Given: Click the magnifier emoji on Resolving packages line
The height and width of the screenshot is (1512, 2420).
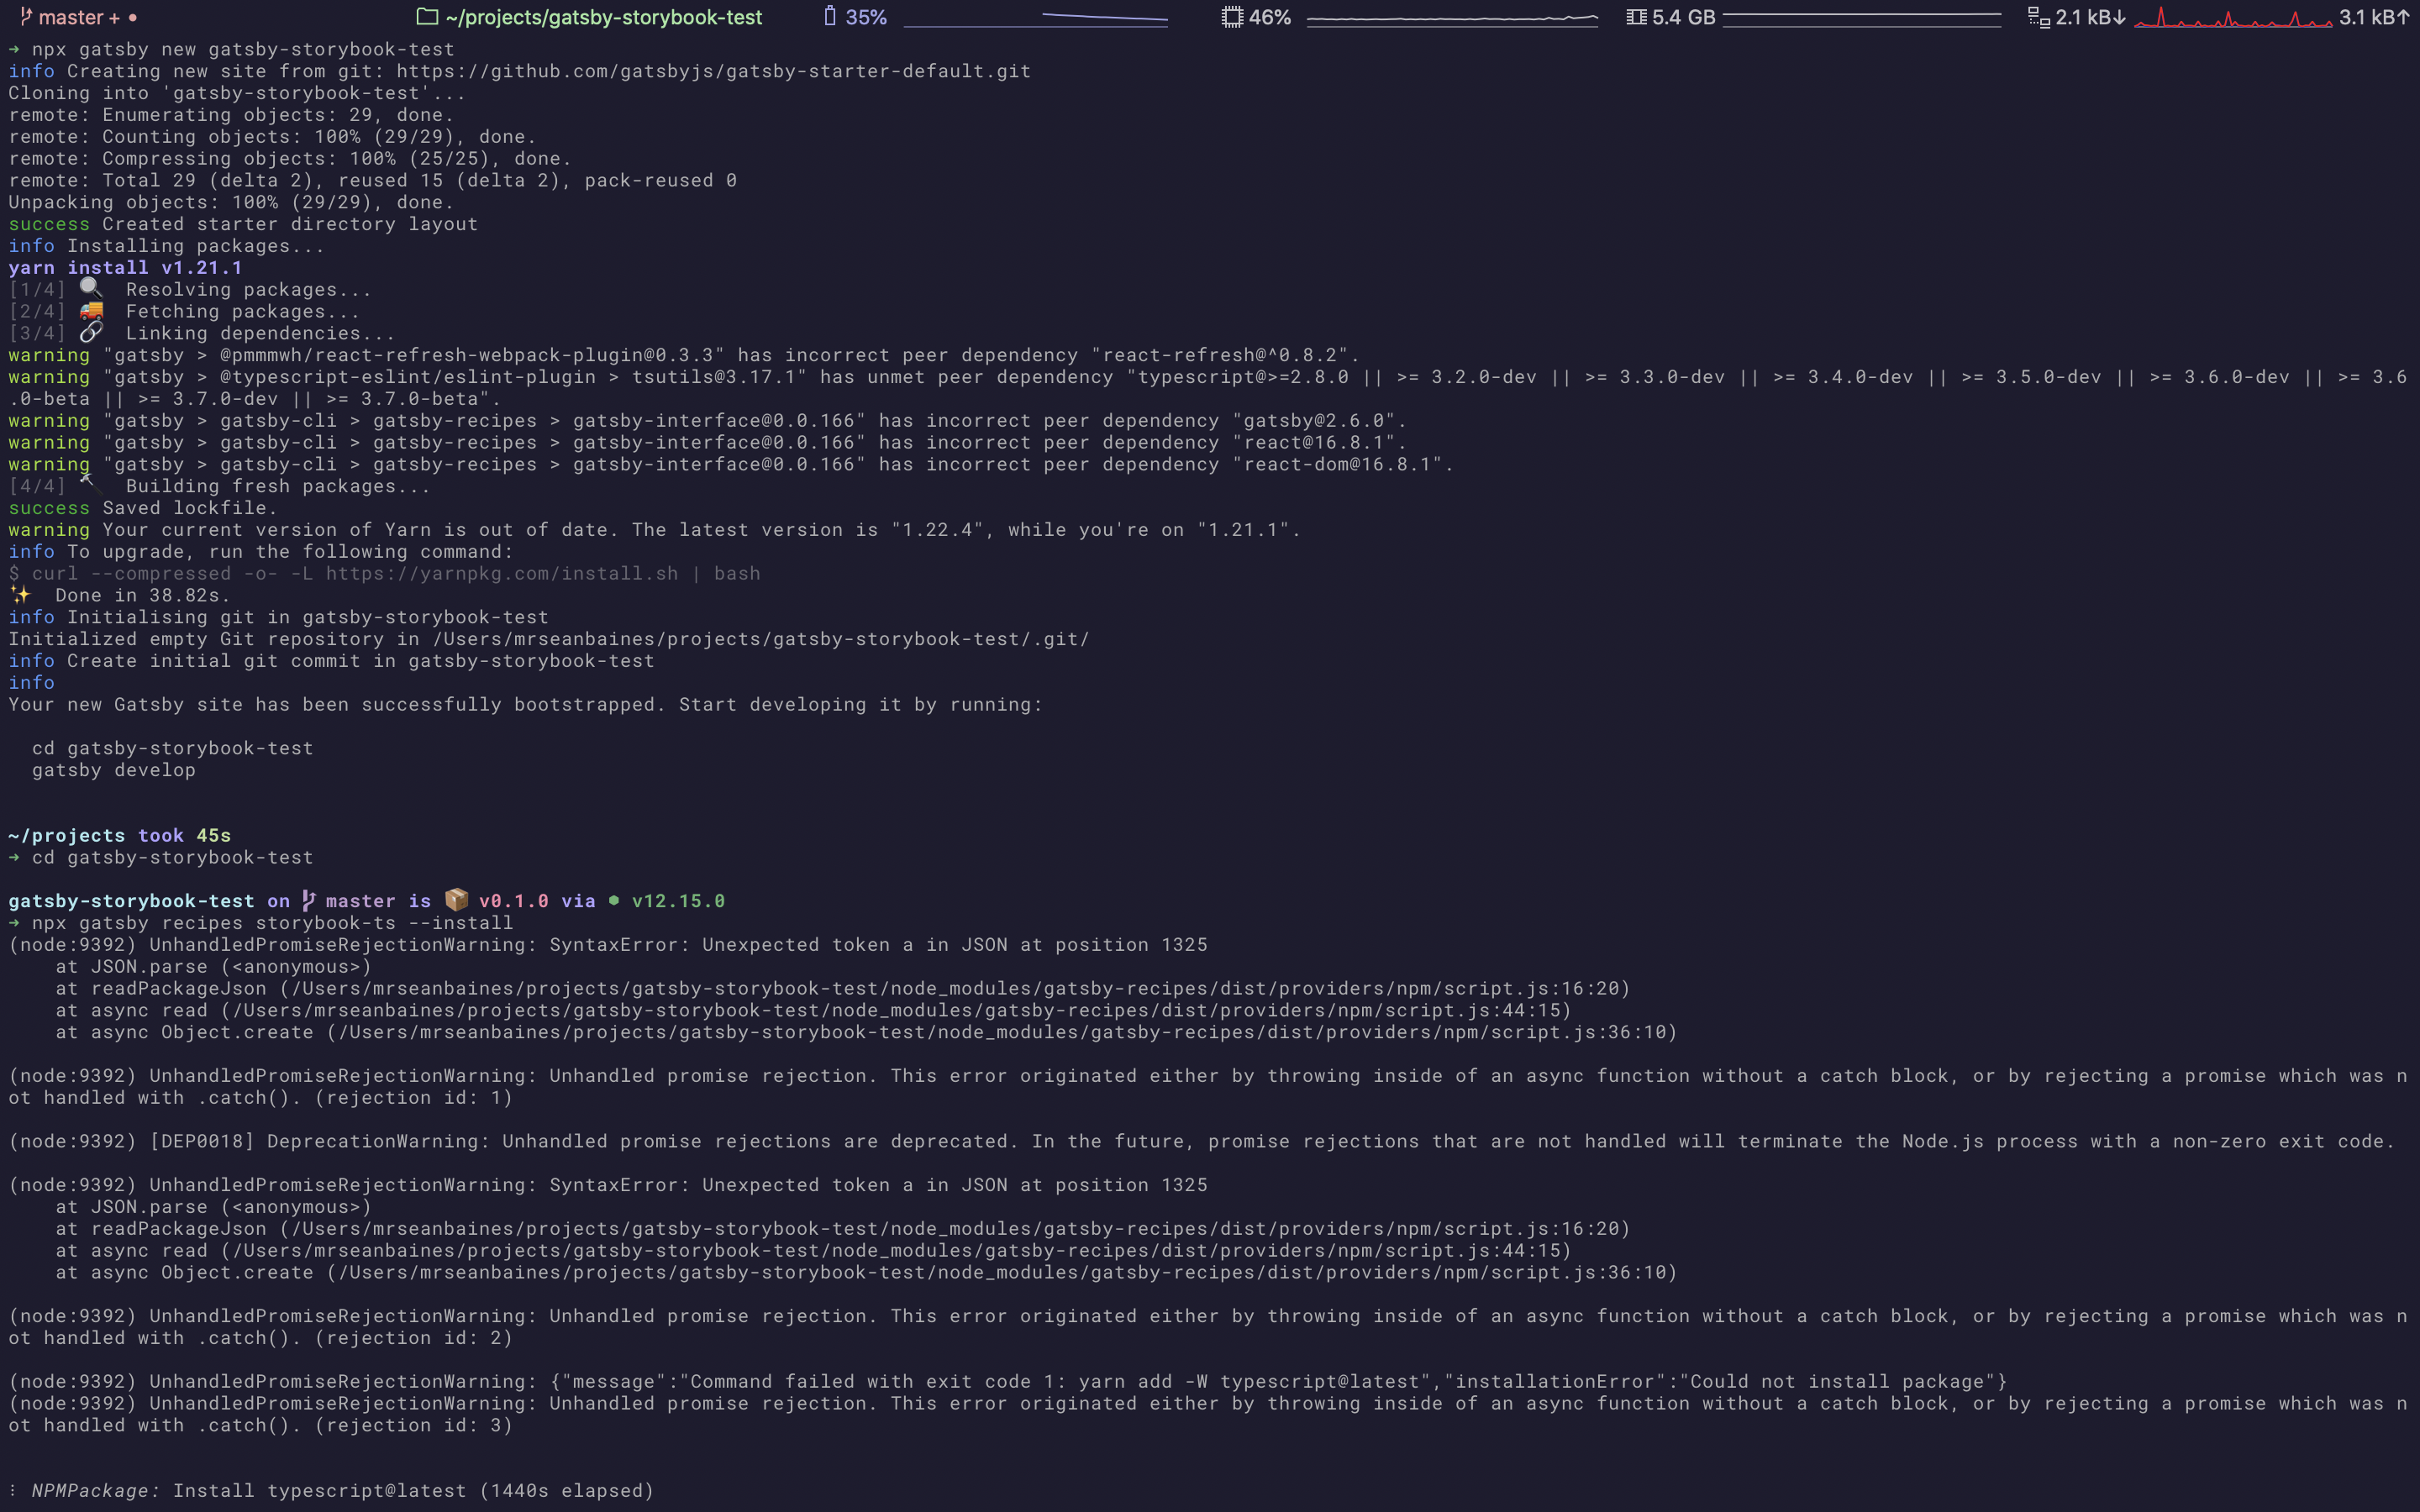Looking at the screenshot, I should point(91,288).
